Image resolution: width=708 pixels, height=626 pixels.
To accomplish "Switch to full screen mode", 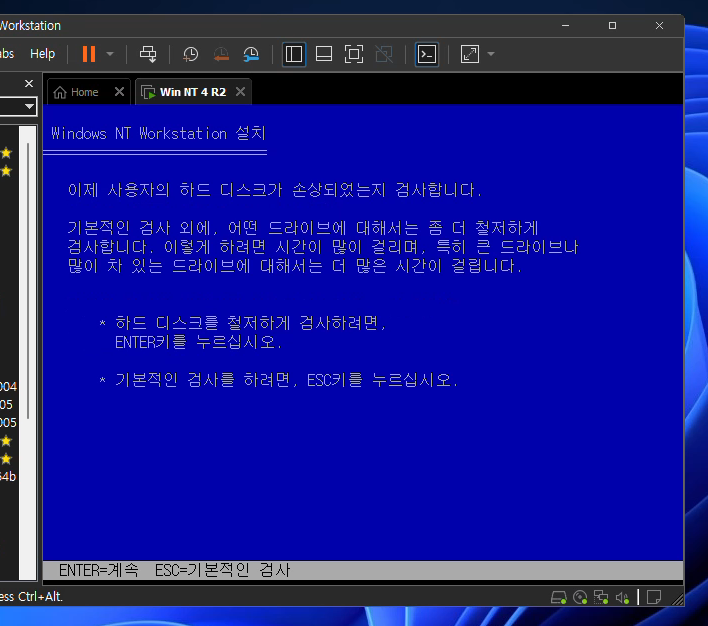I will pos(354,54).
